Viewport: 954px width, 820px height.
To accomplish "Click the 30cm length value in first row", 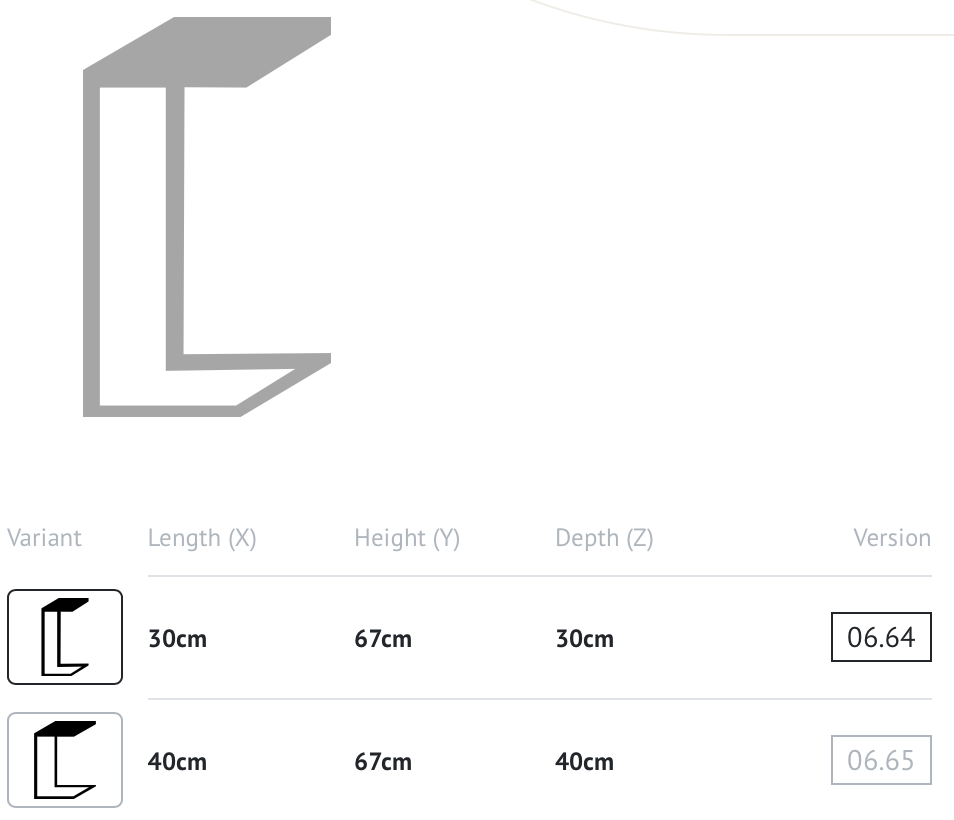I will pyautogui.click(x=177, y=639).
